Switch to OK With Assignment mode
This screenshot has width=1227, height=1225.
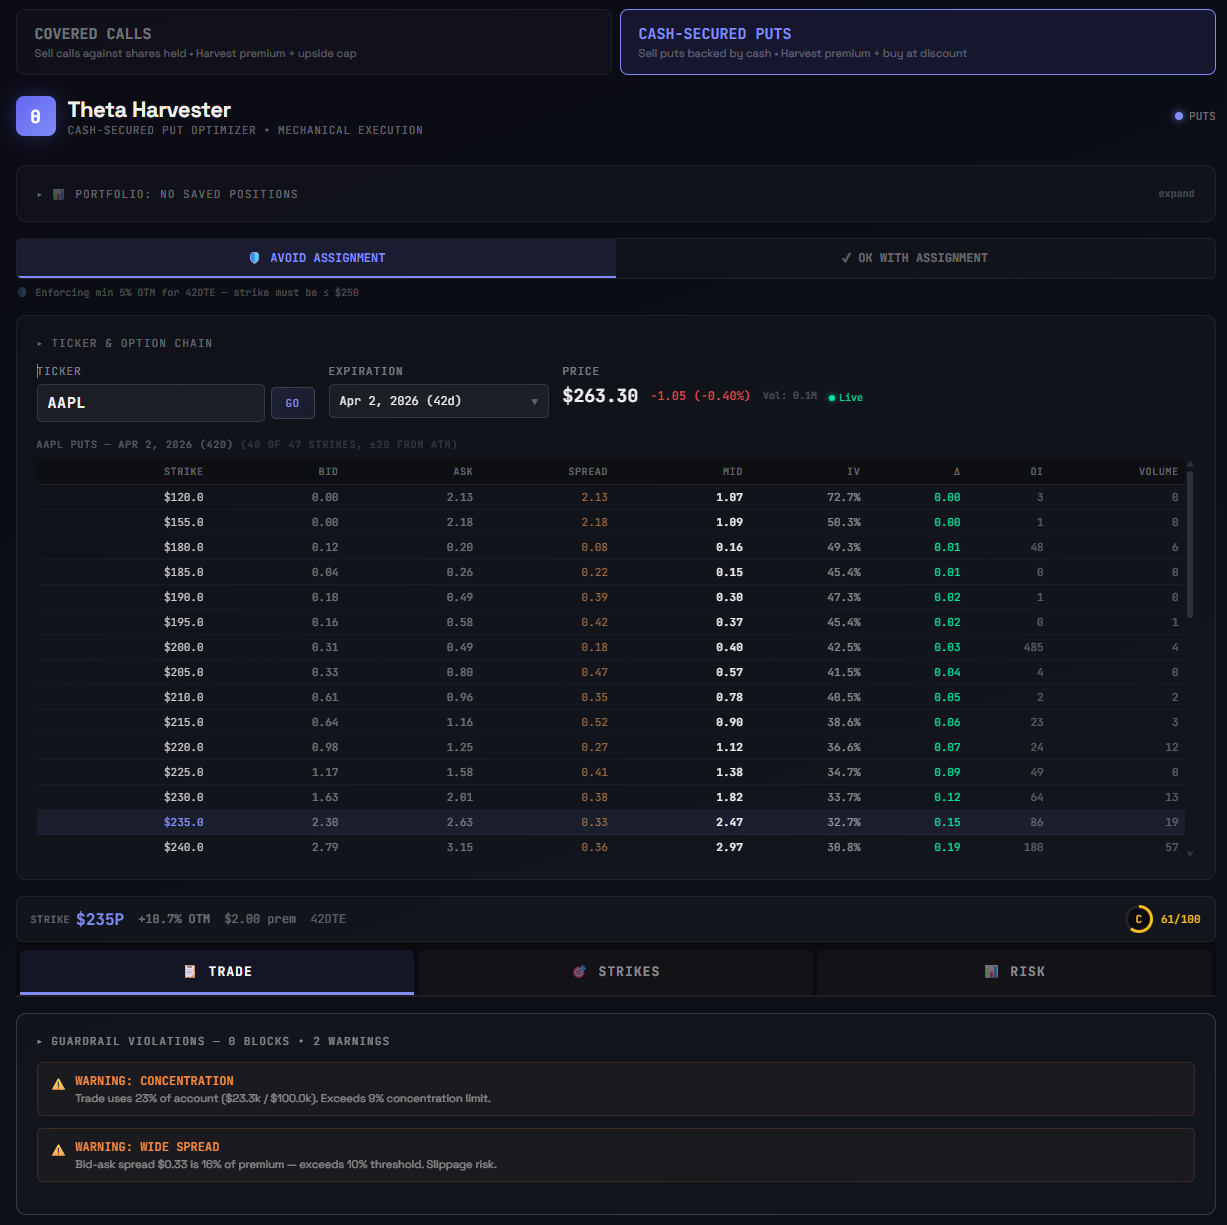[x=915, y=258]
